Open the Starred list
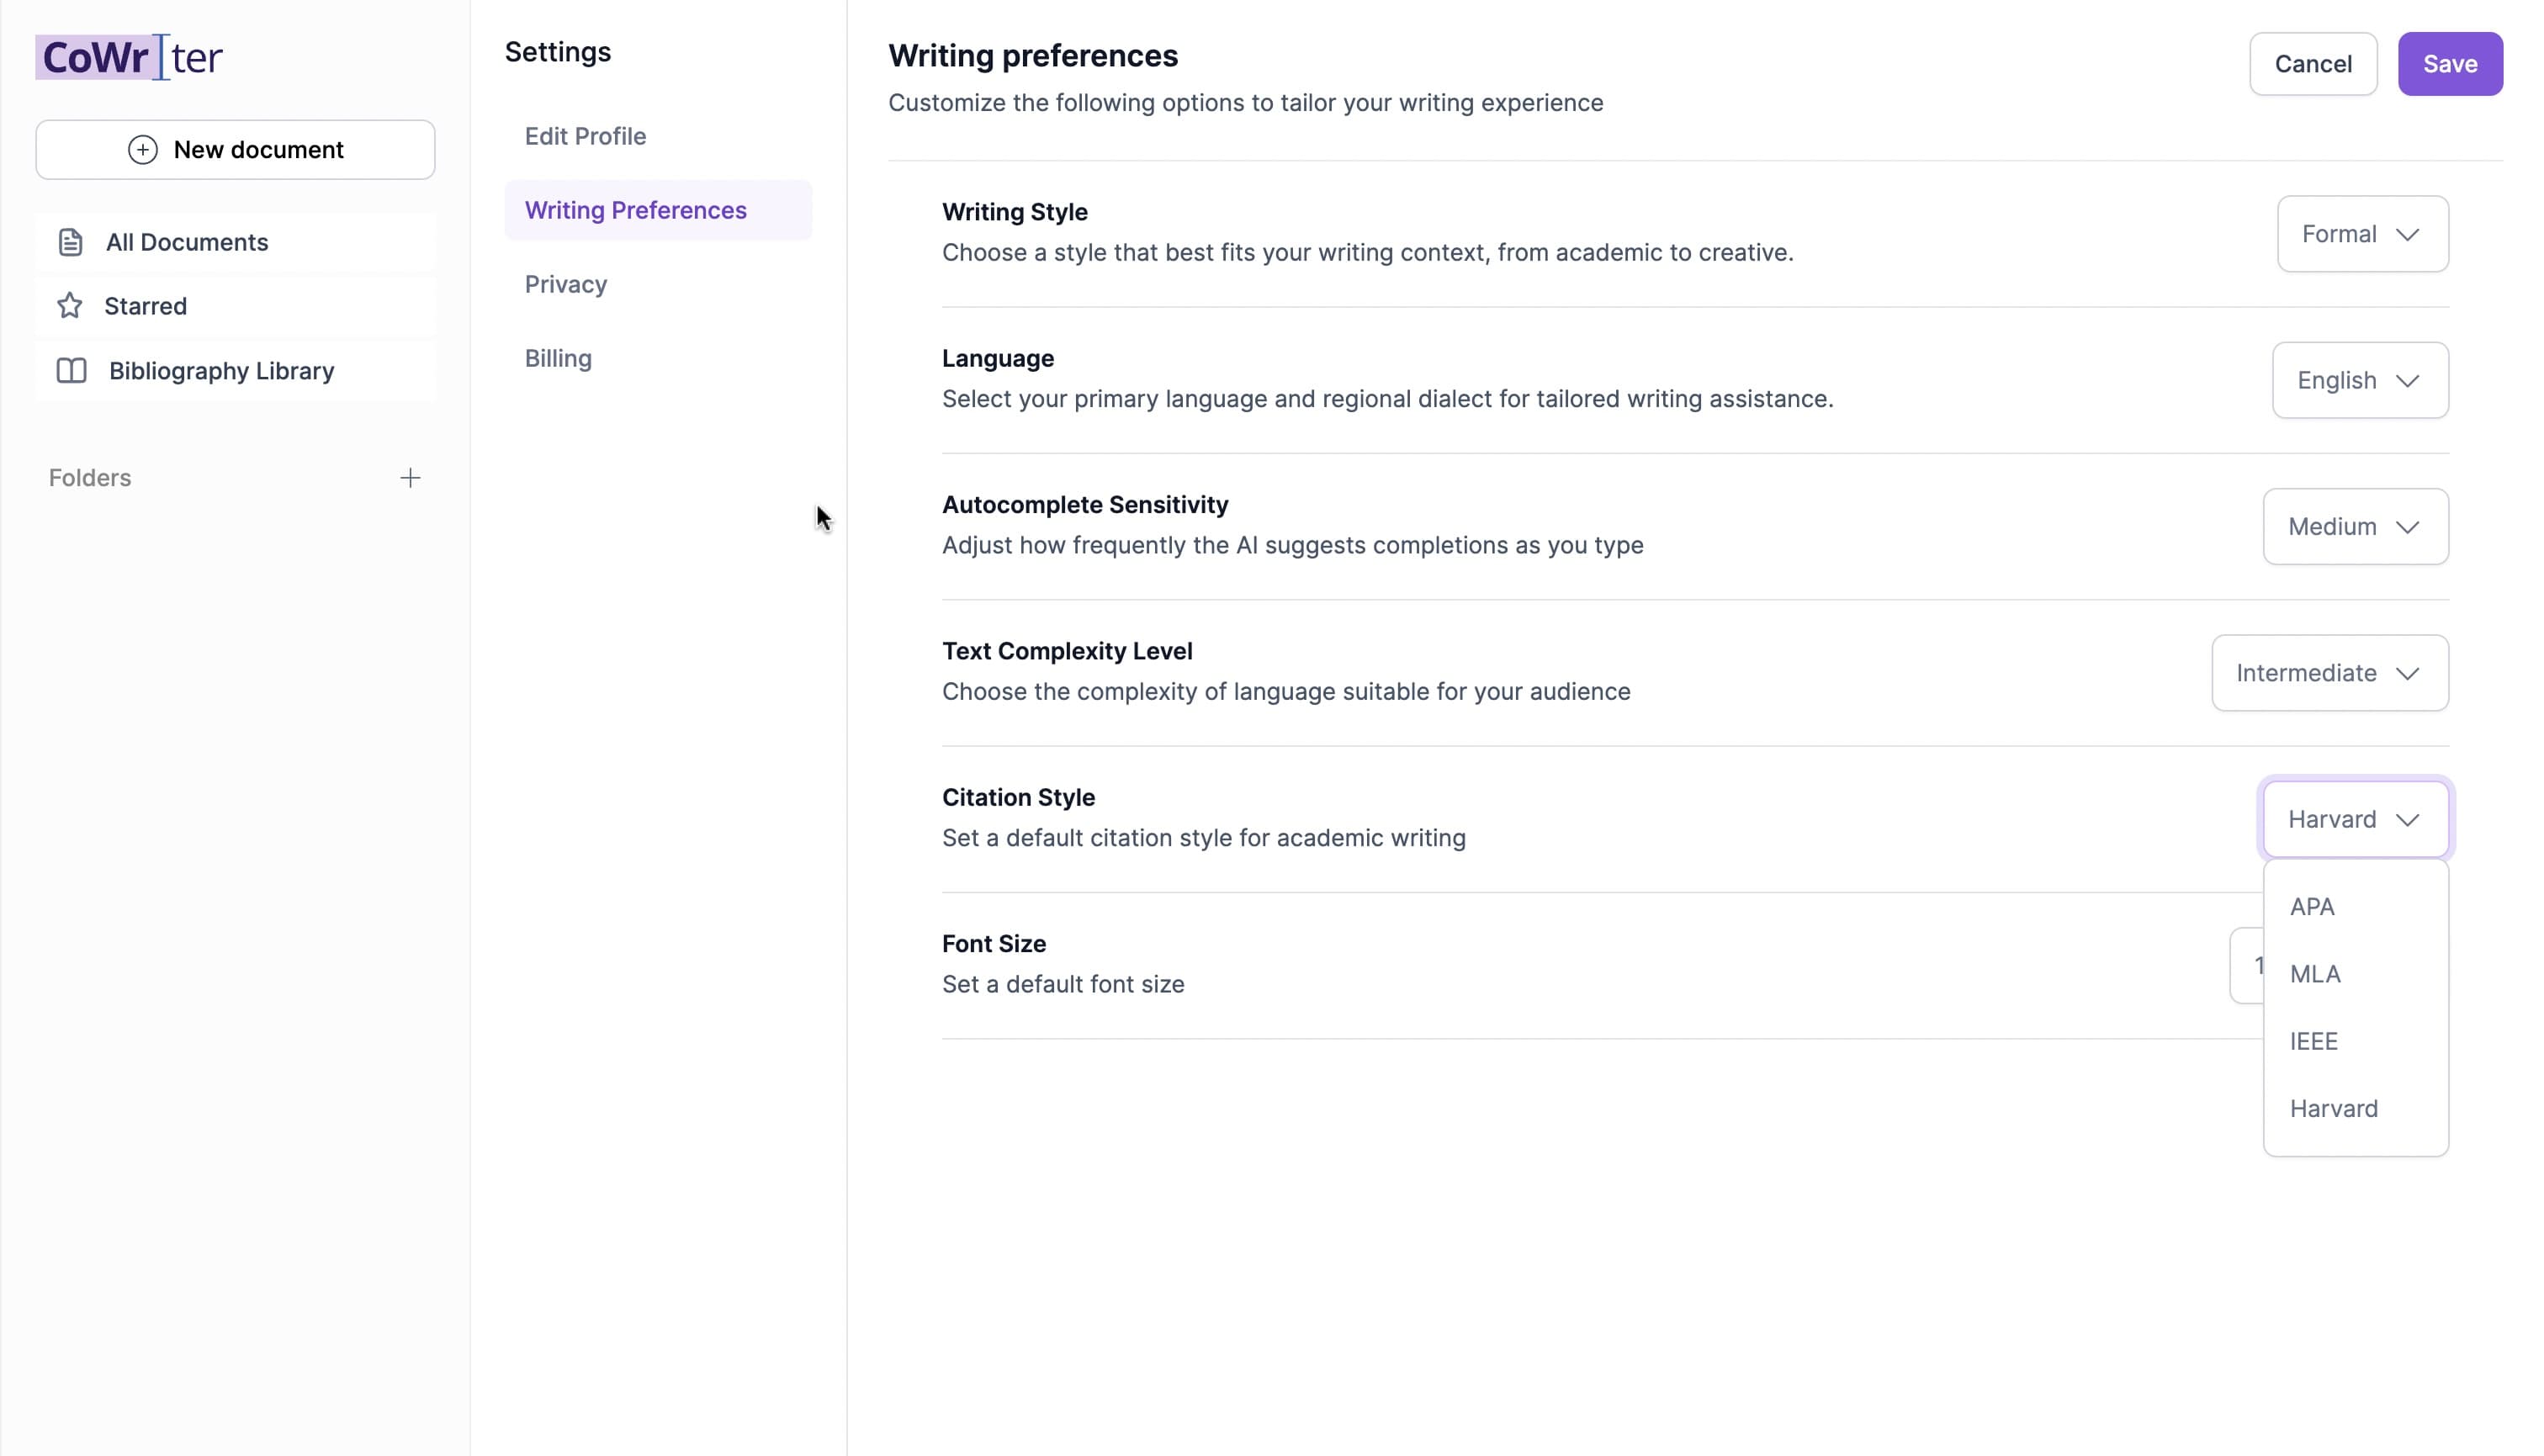 coord(235,306)
